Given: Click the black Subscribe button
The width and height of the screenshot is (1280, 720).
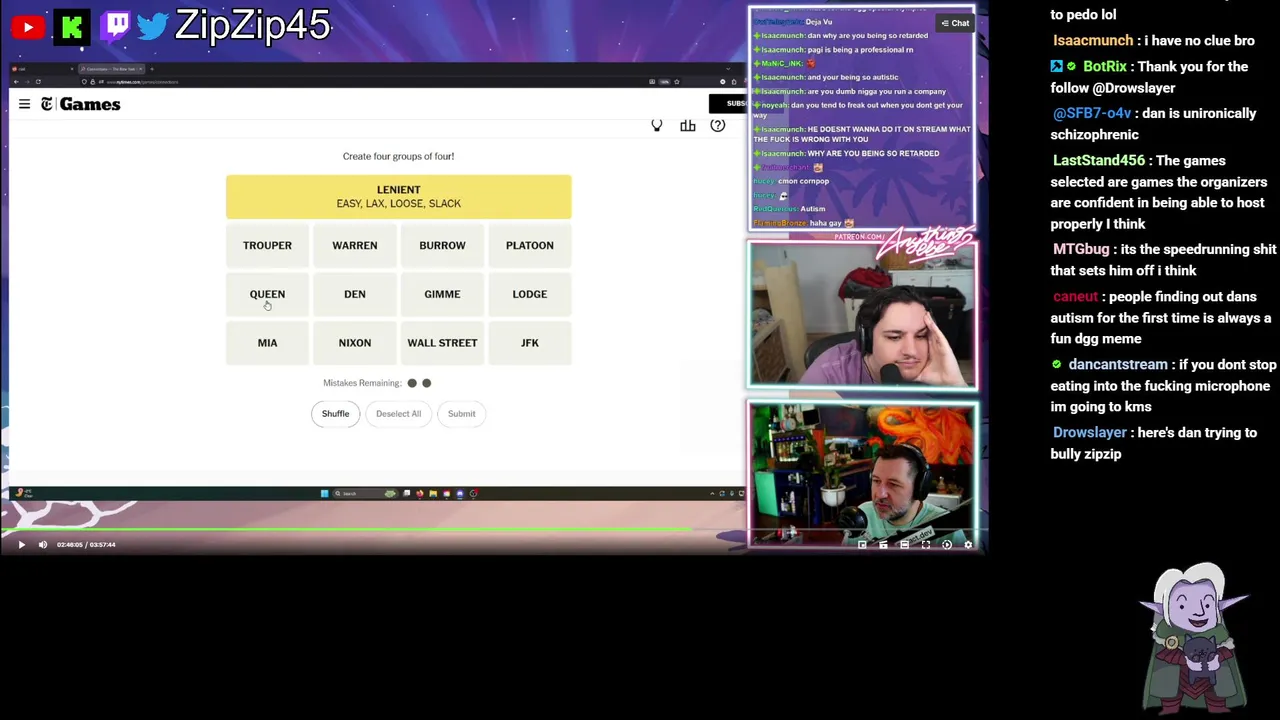Looking at the screenshot, I should (729, 103).
